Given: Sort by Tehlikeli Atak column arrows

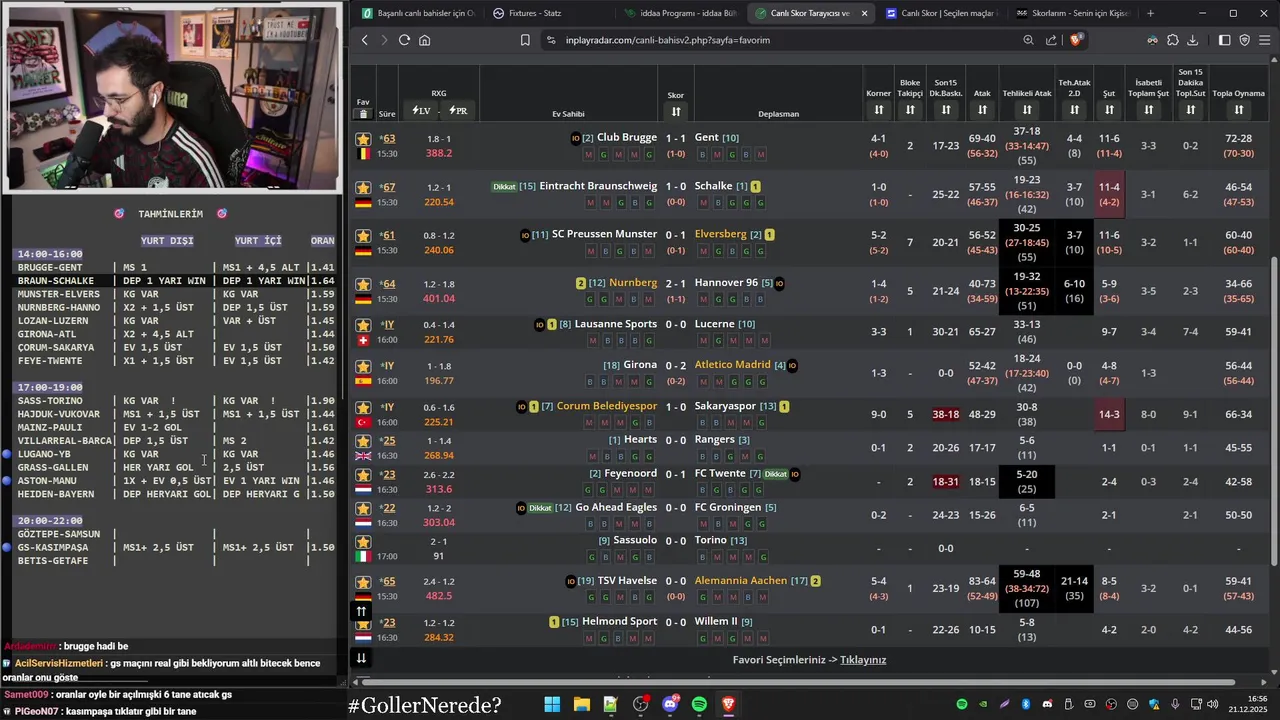Looking at the screenshot, I should point(1027,109).
